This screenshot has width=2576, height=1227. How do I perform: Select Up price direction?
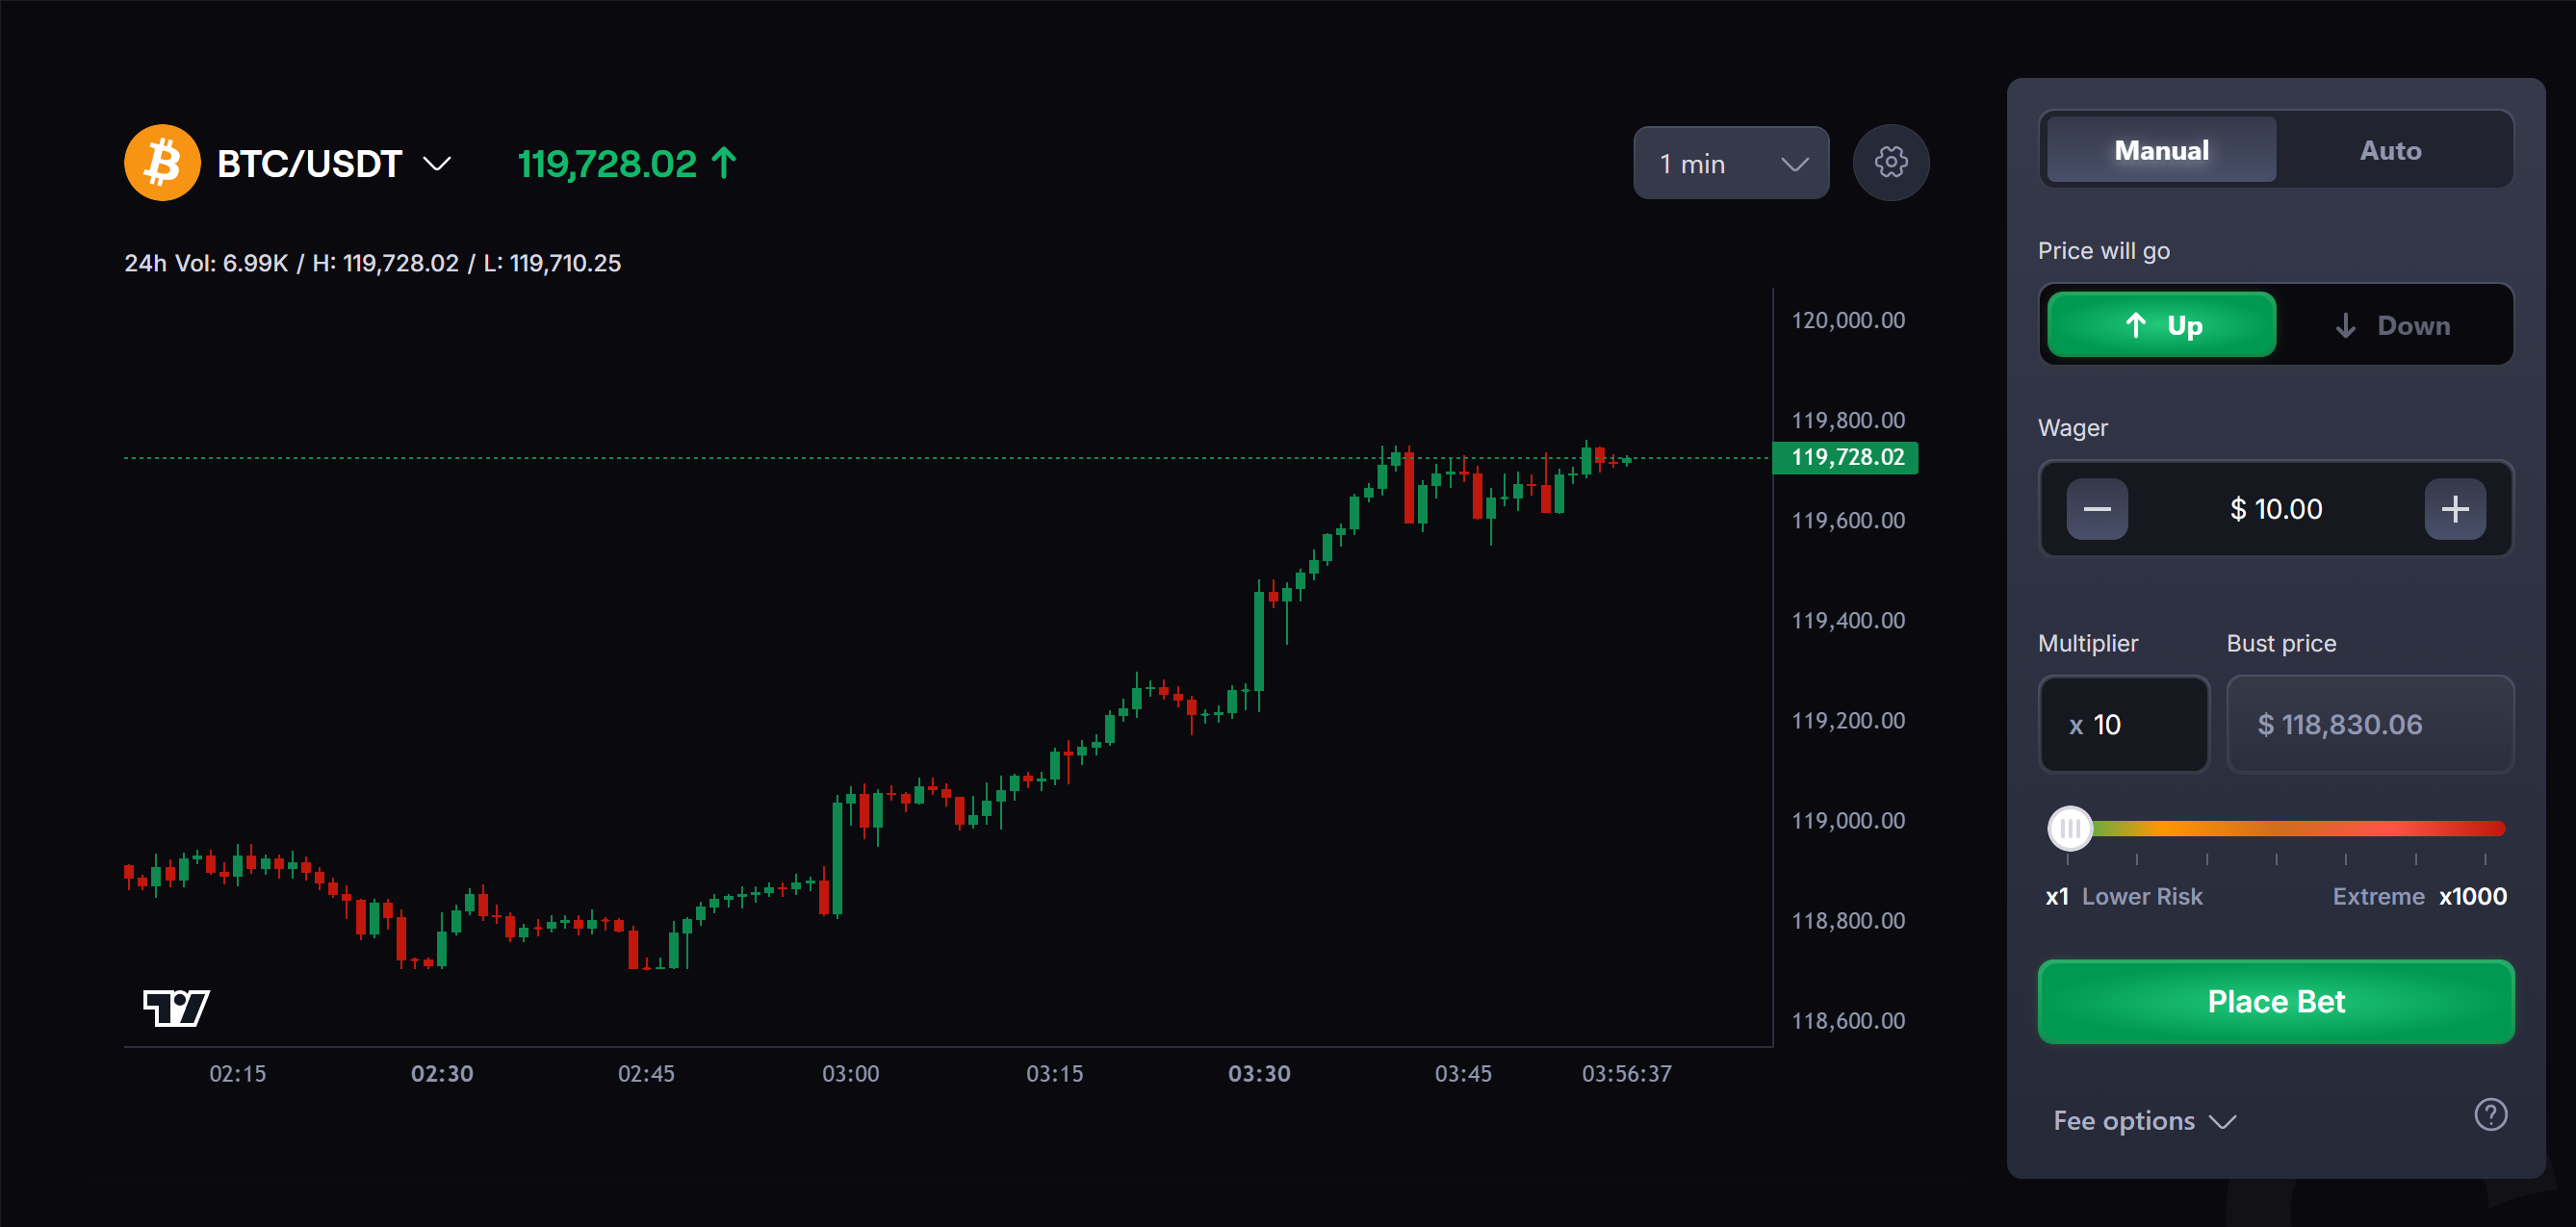click(x=2161, y=325)
